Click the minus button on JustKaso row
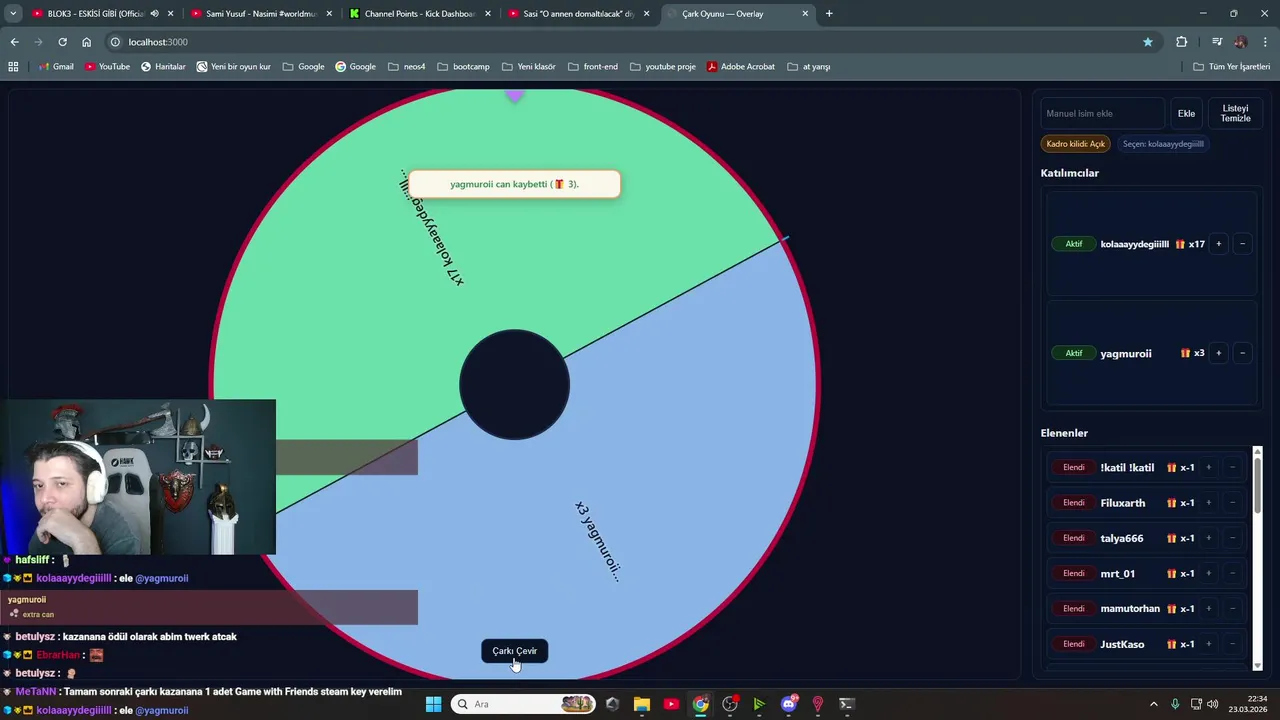The width and height of the screenshot is (1280, 720). point(1232,644)
